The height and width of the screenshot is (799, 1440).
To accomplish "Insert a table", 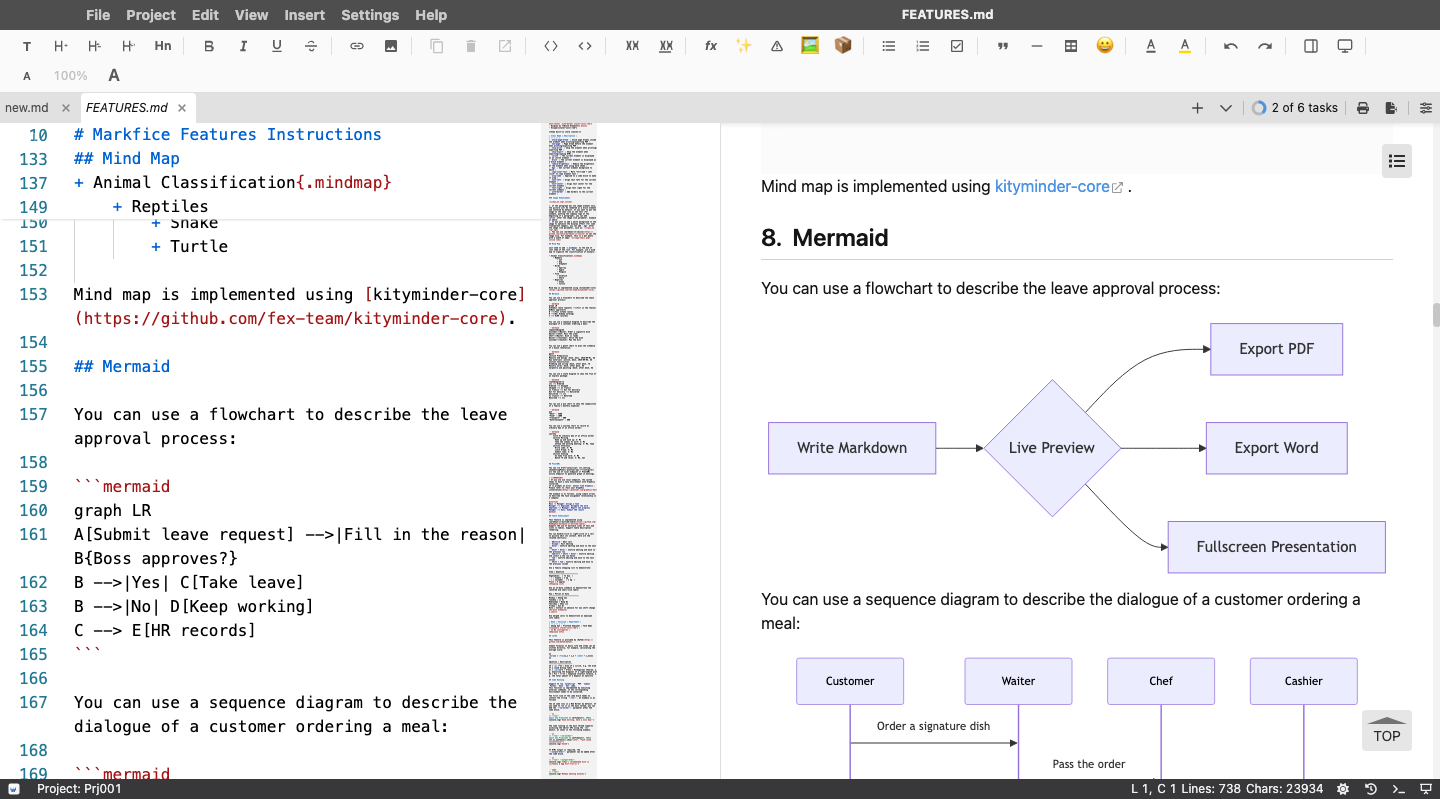I will click(1071, 46).
